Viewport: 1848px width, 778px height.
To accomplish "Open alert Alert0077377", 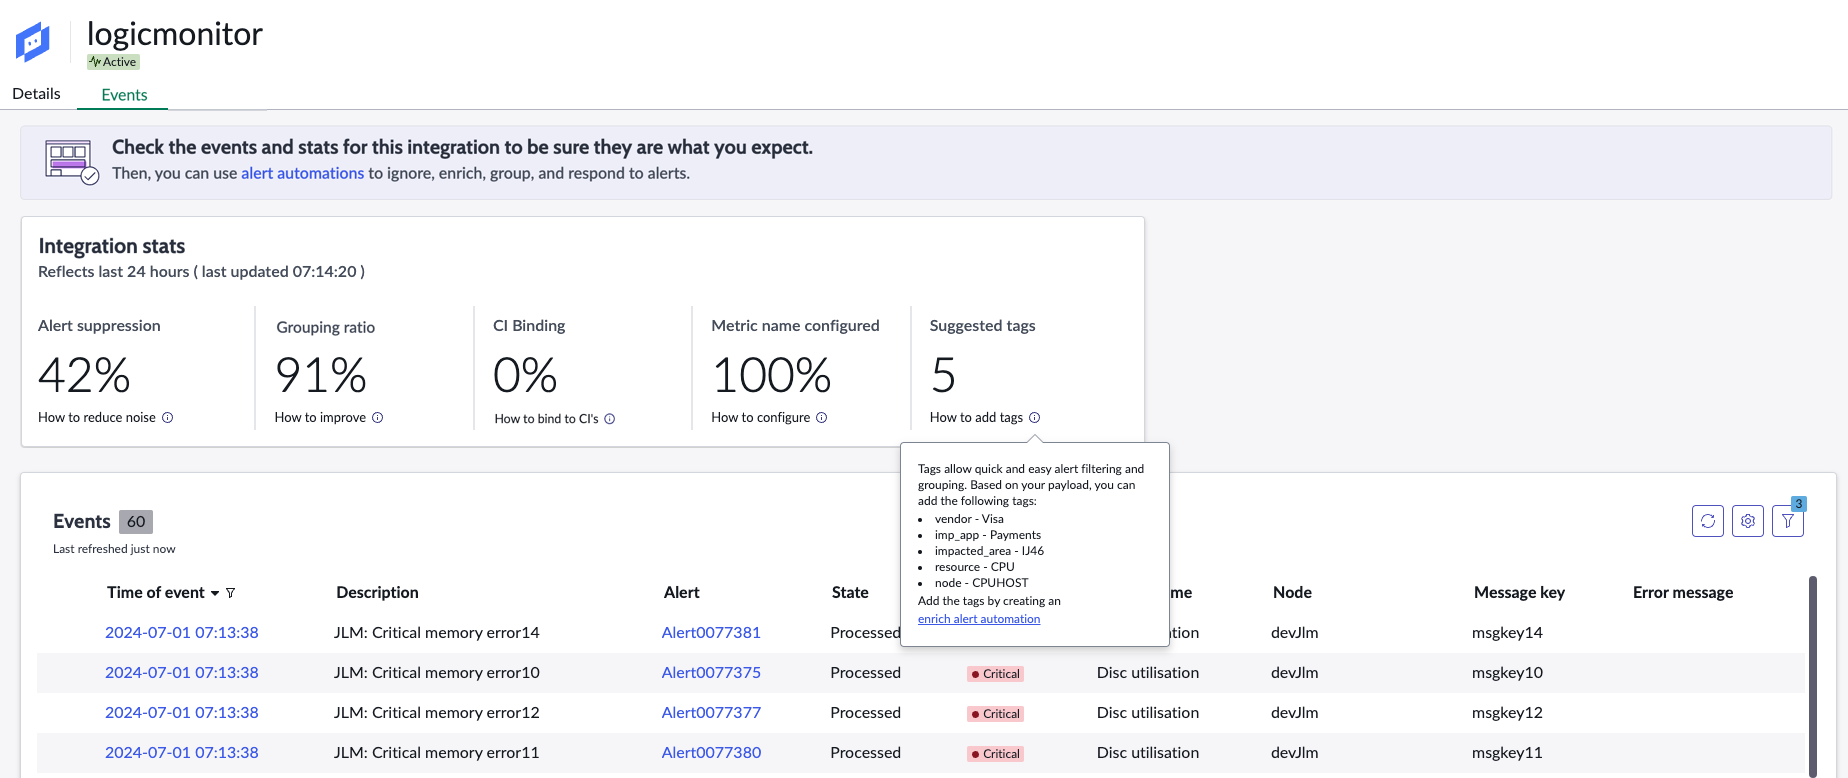I will 711,713.
